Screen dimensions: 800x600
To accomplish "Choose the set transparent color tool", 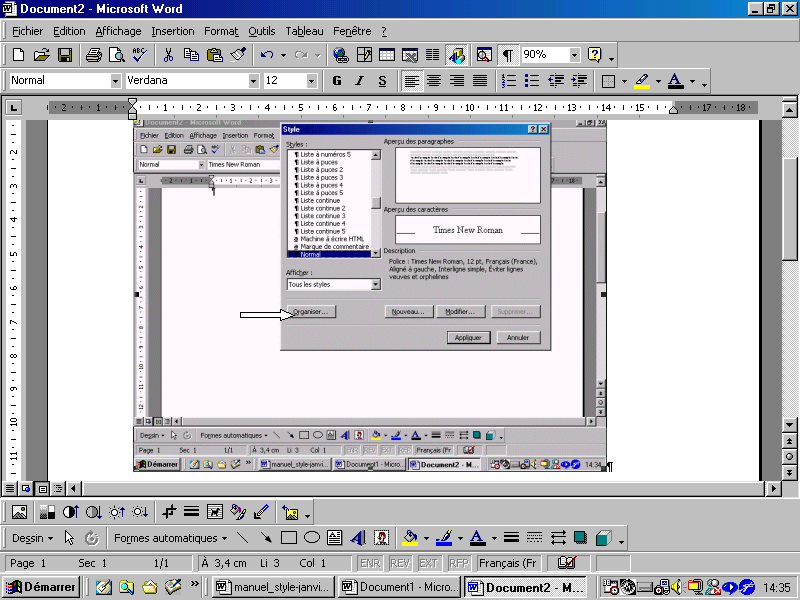I will tap(261, 512).
